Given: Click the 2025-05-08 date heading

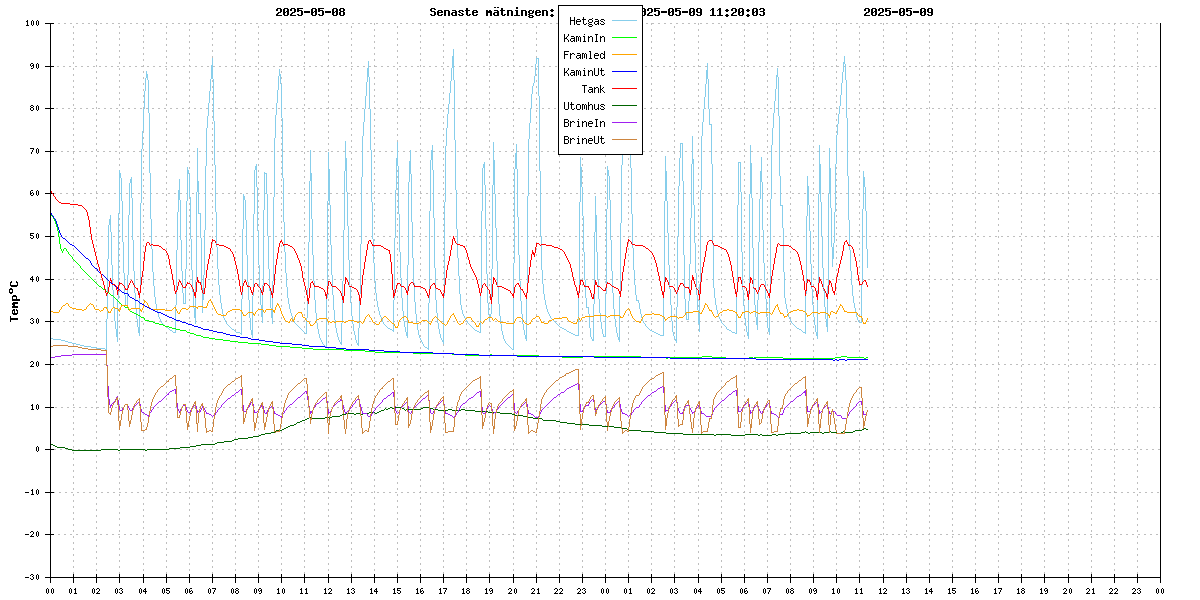Looking at the screenshot, I should tap(310, 12).
